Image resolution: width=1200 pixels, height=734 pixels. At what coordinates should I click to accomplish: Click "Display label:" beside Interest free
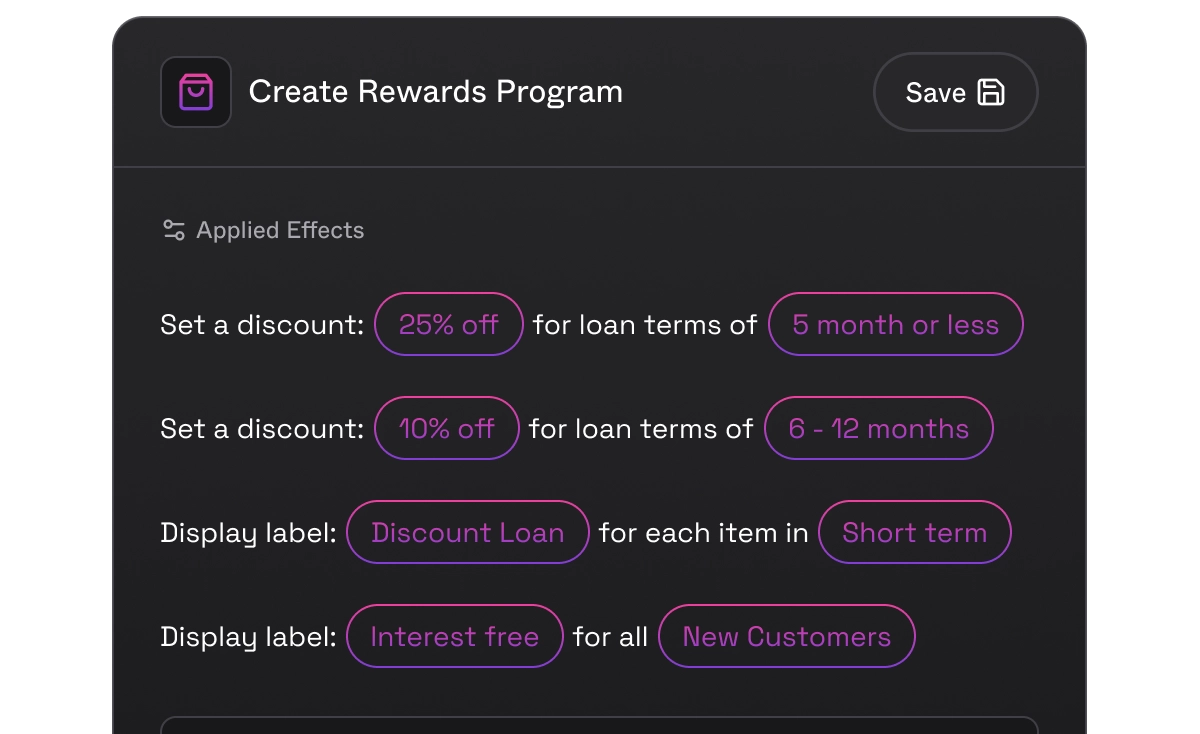pos(248,636)
